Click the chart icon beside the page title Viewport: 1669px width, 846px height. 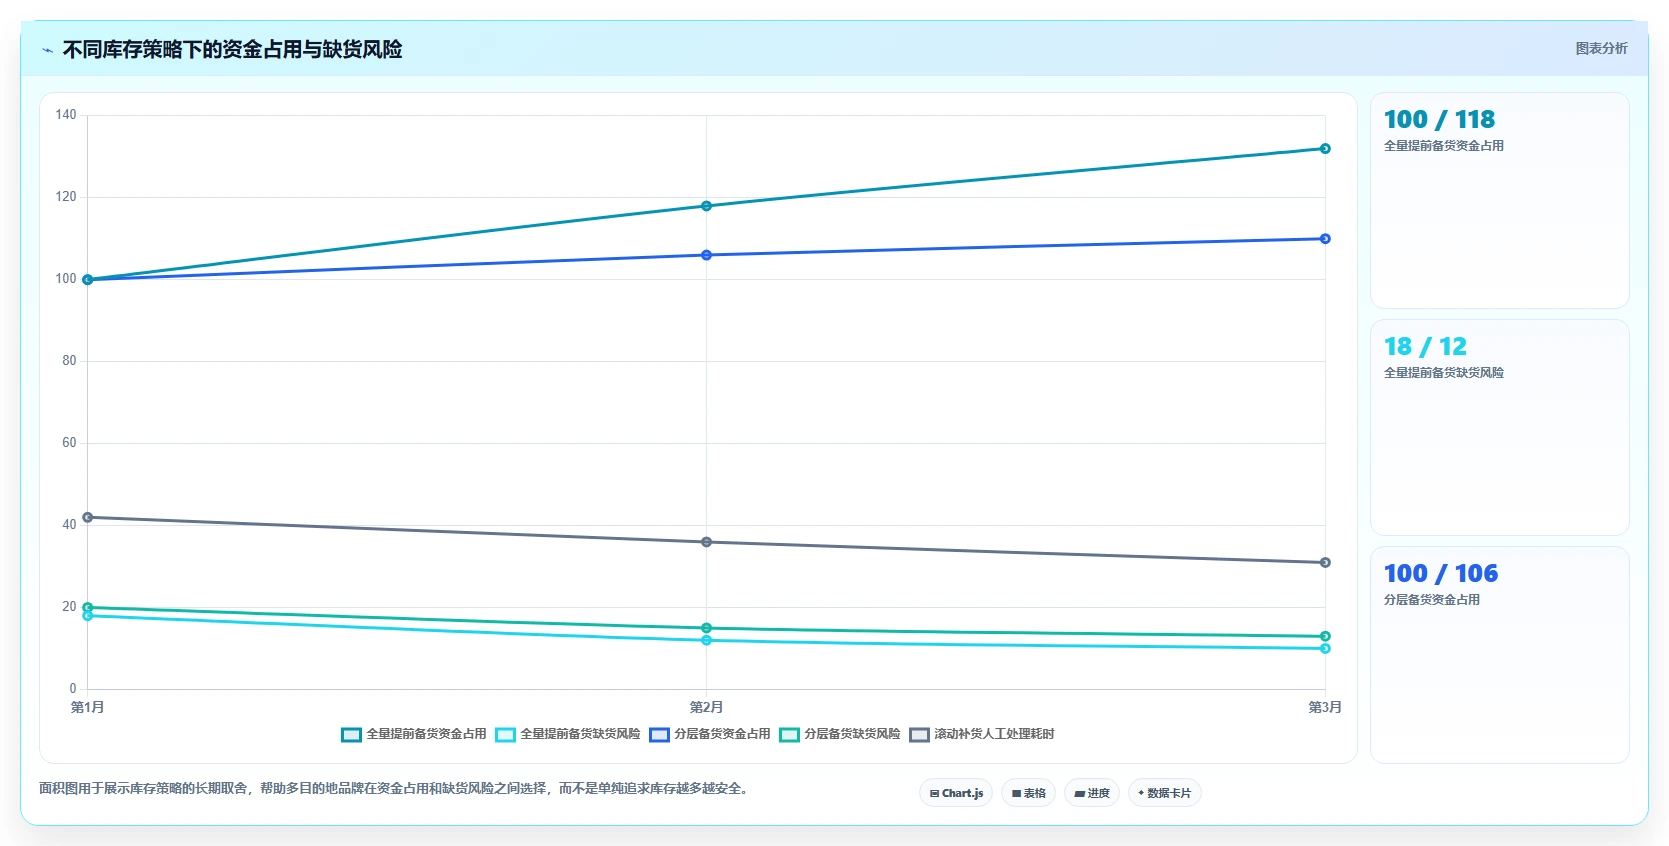[47, 50]
